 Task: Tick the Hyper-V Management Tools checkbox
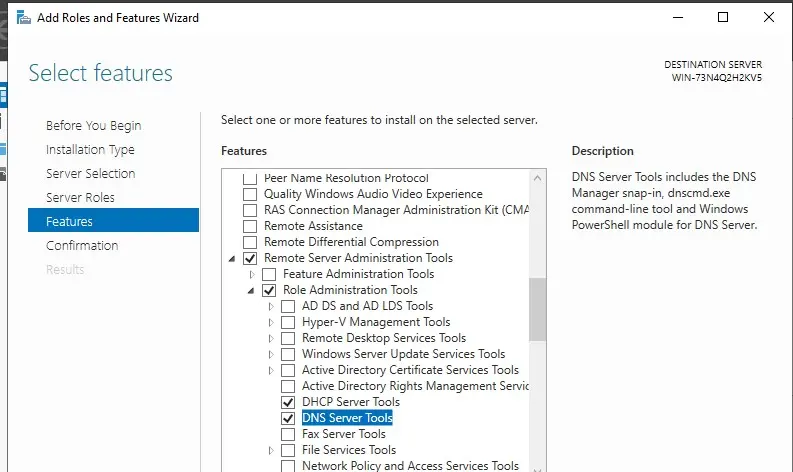point(288,322)
